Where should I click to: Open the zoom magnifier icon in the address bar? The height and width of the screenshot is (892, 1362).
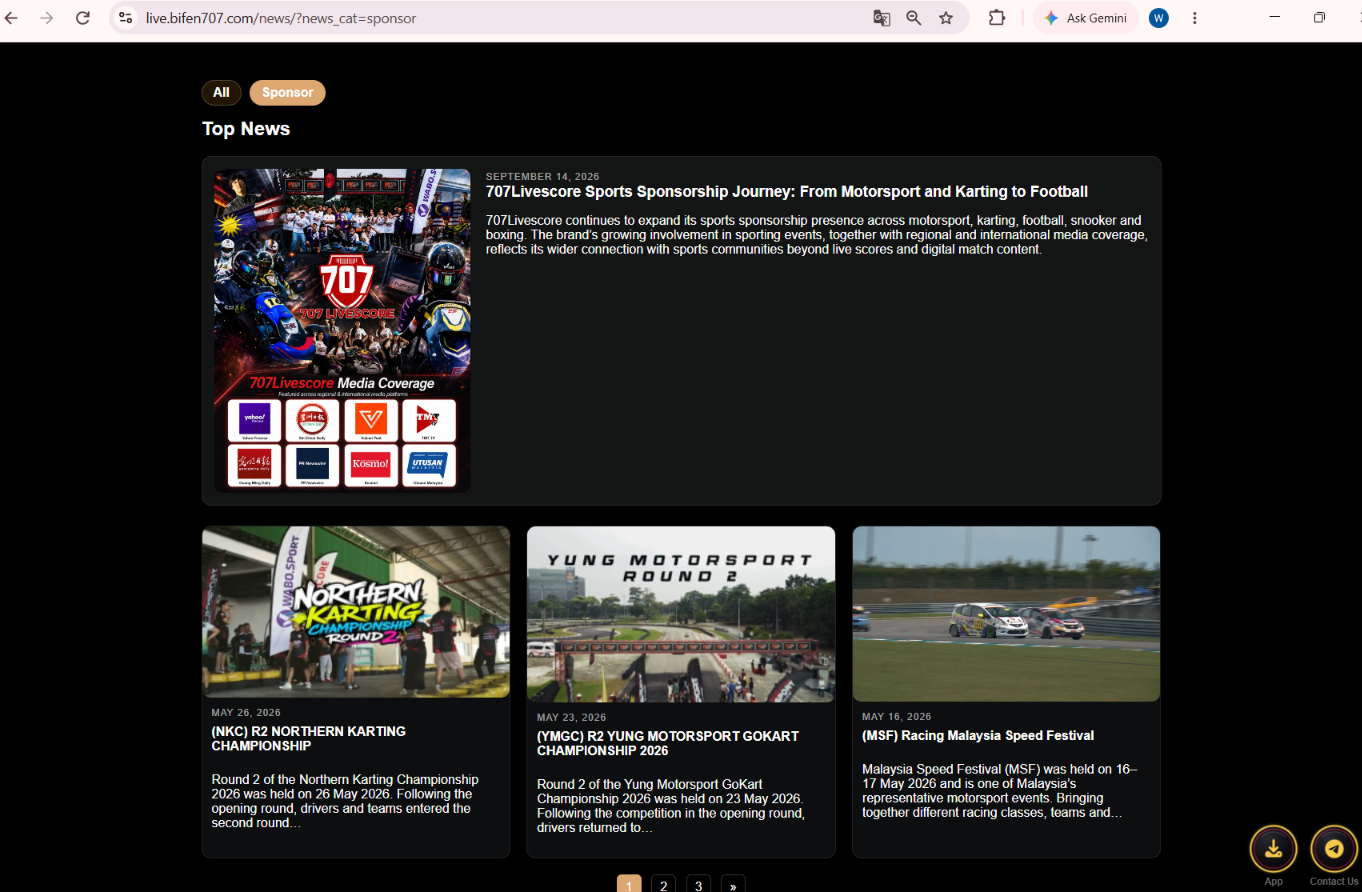tap(913, 18)
